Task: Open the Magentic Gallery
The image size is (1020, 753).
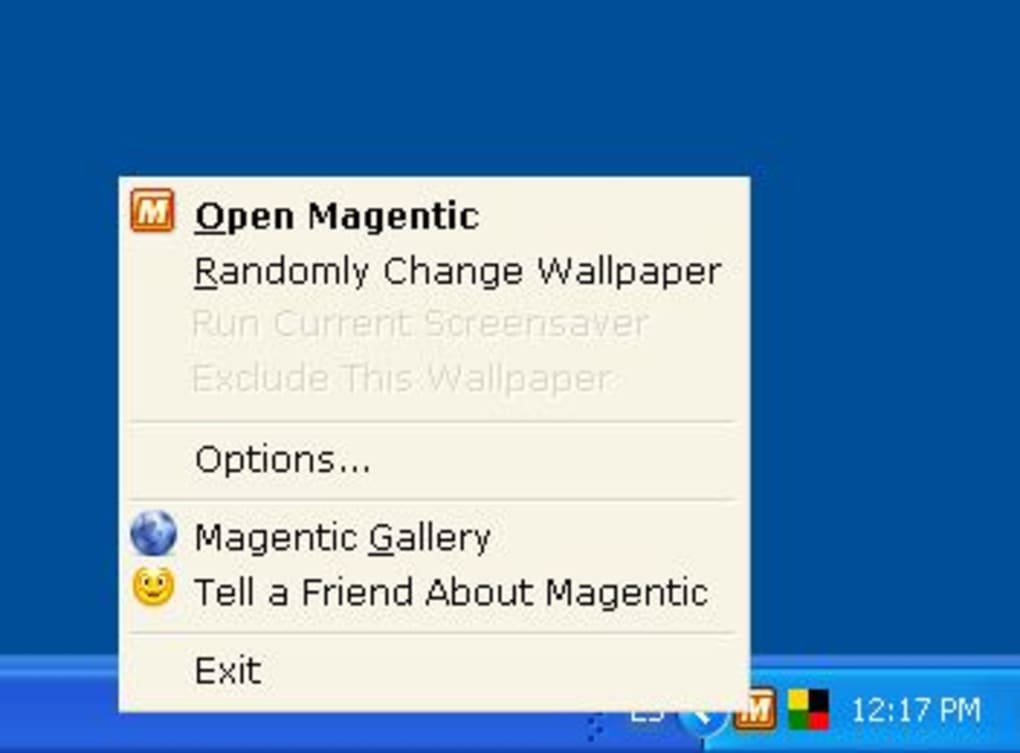Action: (343, 534)
